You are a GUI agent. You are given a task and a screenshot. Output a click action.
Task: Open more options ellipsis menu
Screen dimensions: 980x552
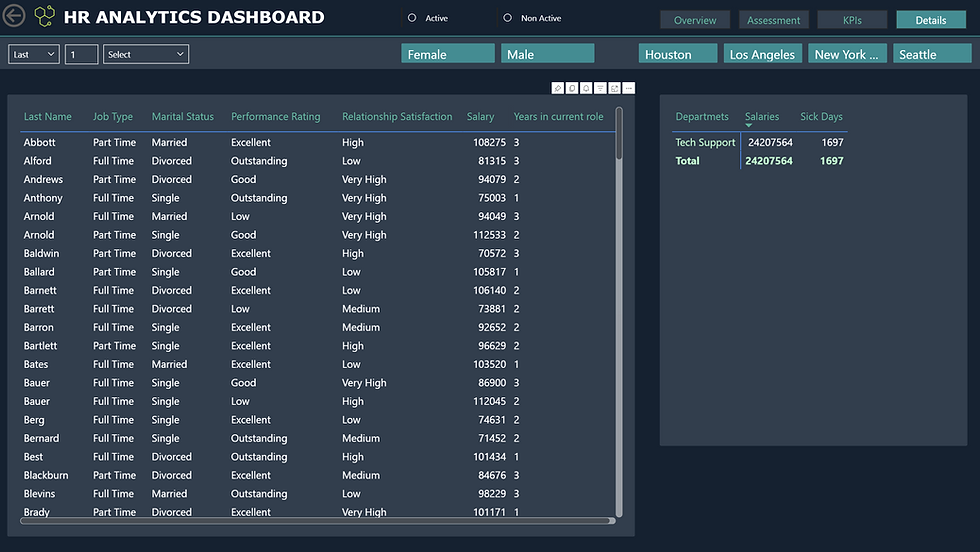[x=629, y=88]
